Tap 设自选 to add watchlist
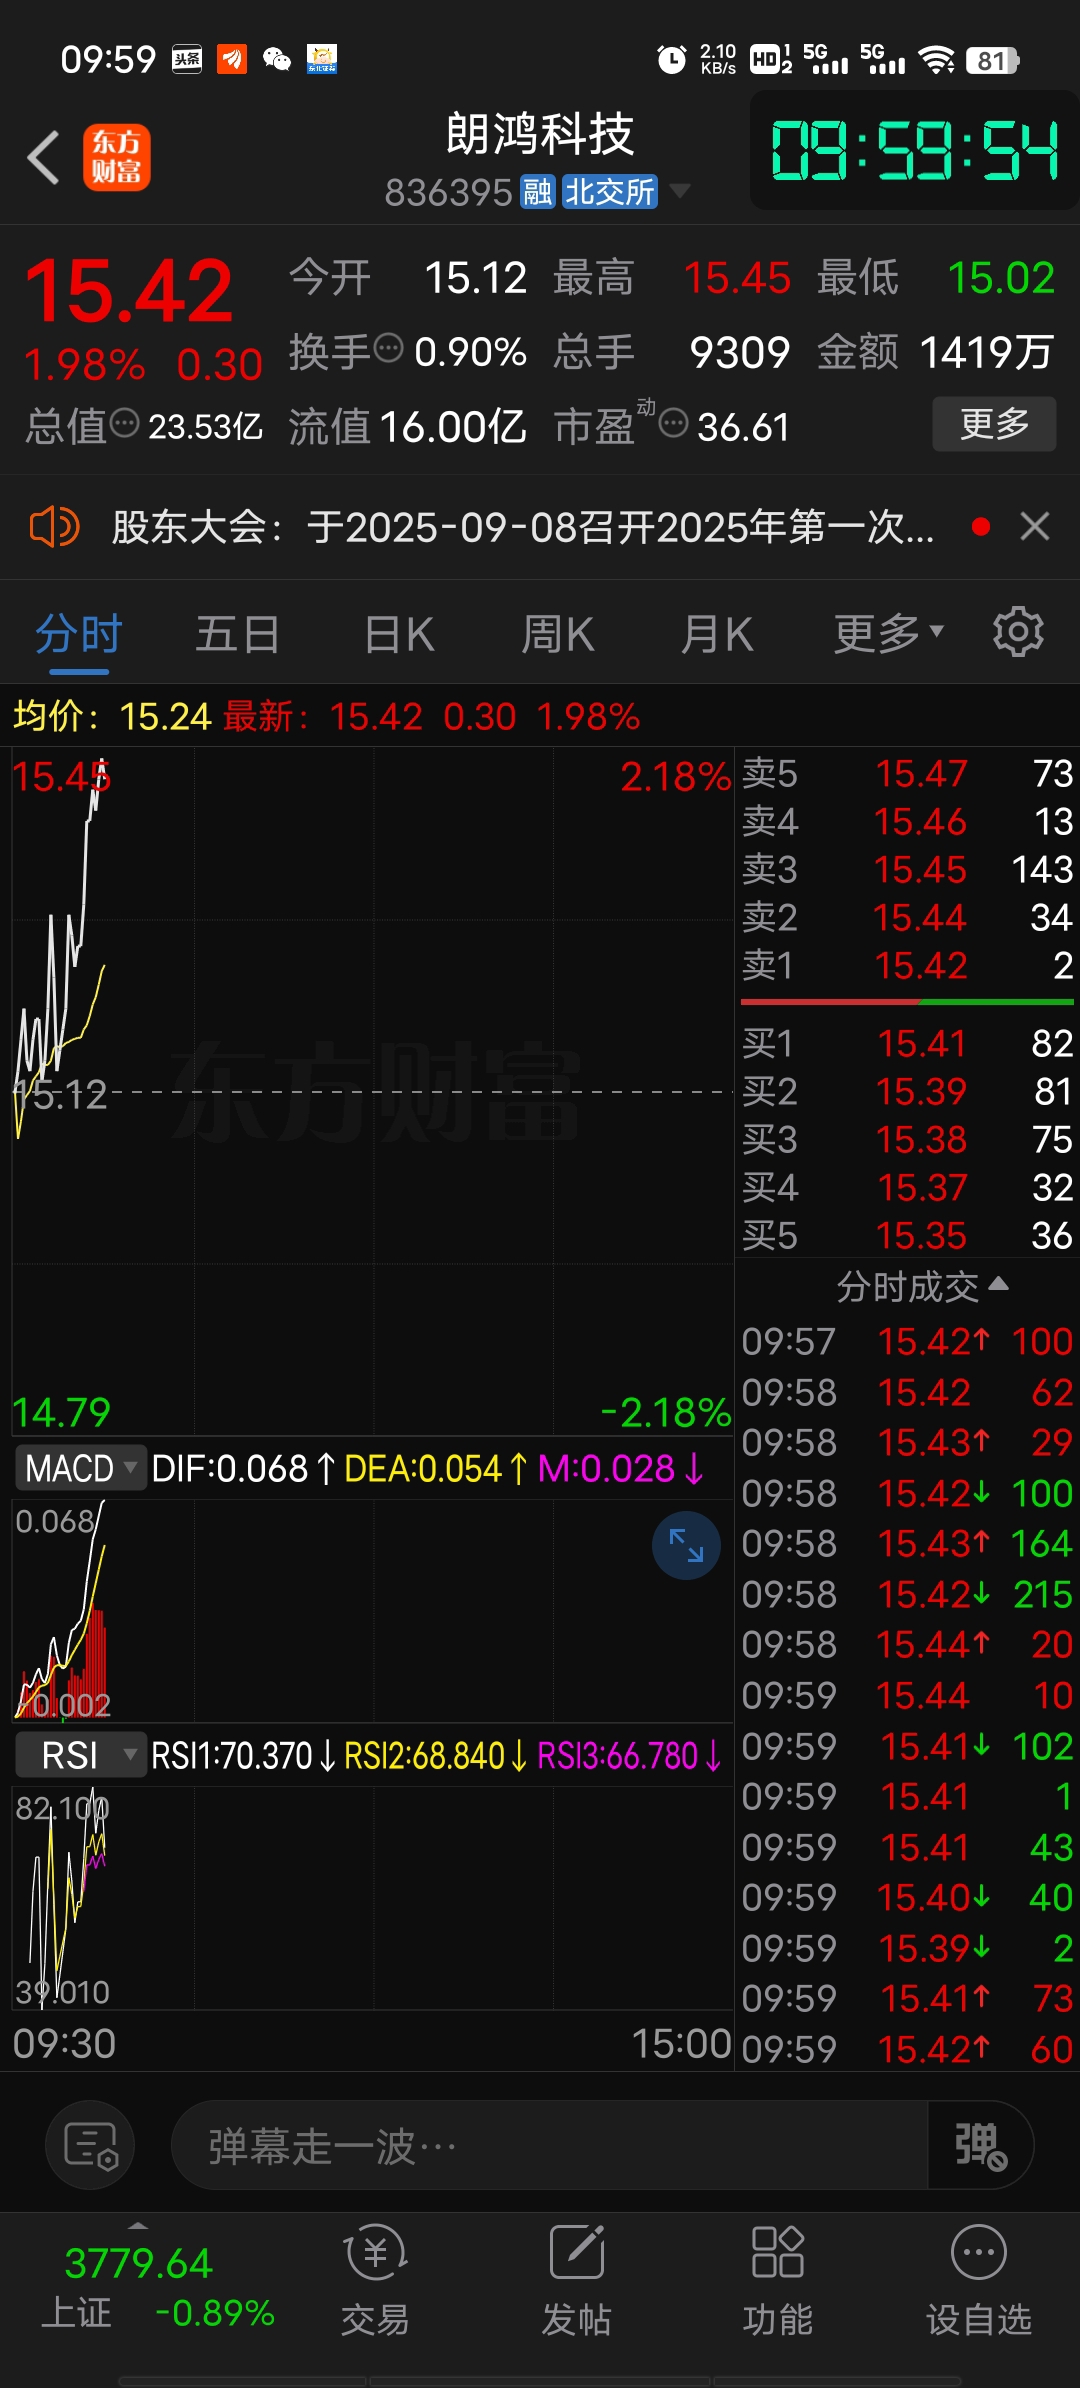This screenshot has width=1080, height=2388. 979,2281
